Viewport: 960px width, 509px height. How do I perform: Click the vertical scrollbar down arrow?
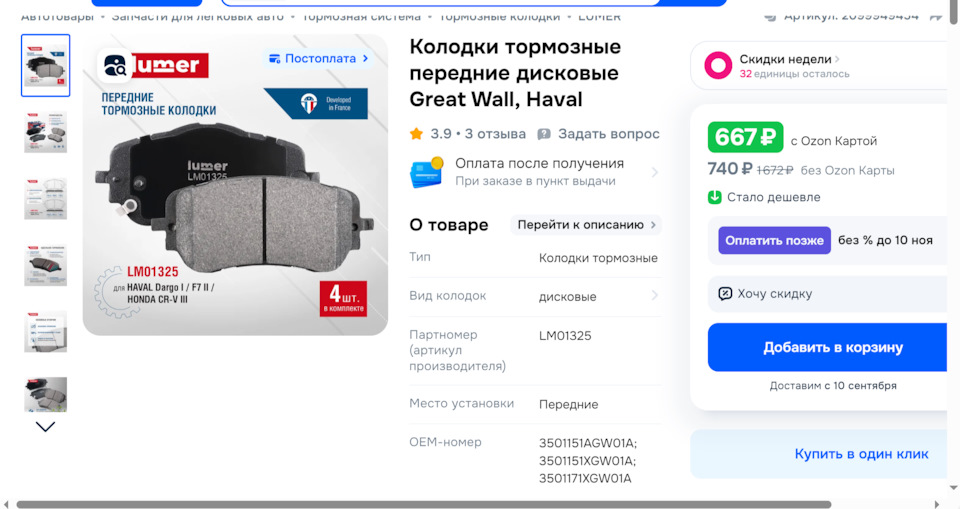pos(954,488)
